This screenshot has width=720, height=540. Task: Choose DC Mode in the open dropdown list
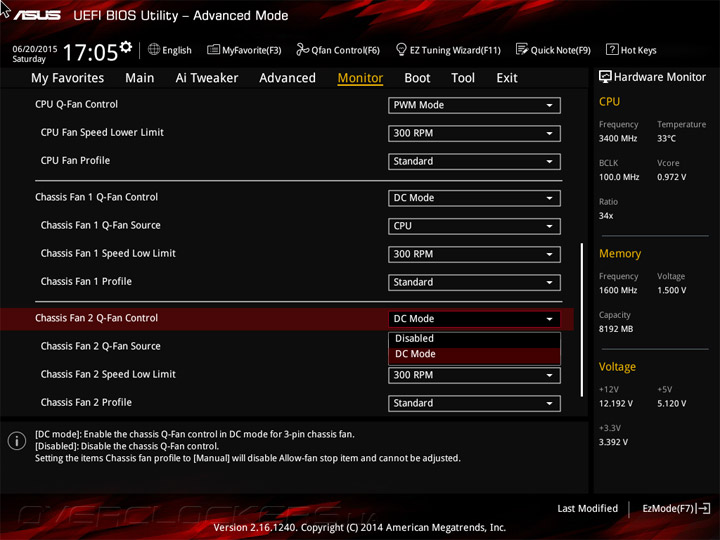click(474, 354)
